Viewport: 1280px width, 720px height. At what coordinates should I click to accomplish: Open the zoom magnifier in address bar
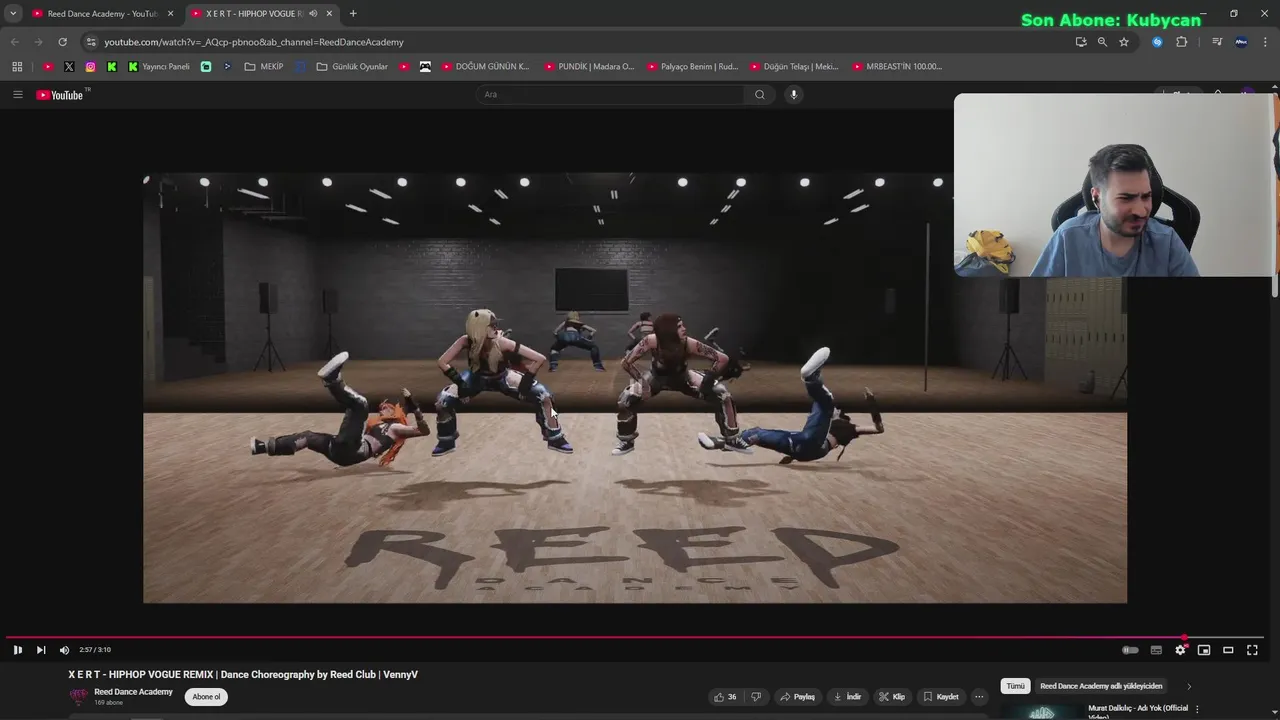tap(1102, 42)
